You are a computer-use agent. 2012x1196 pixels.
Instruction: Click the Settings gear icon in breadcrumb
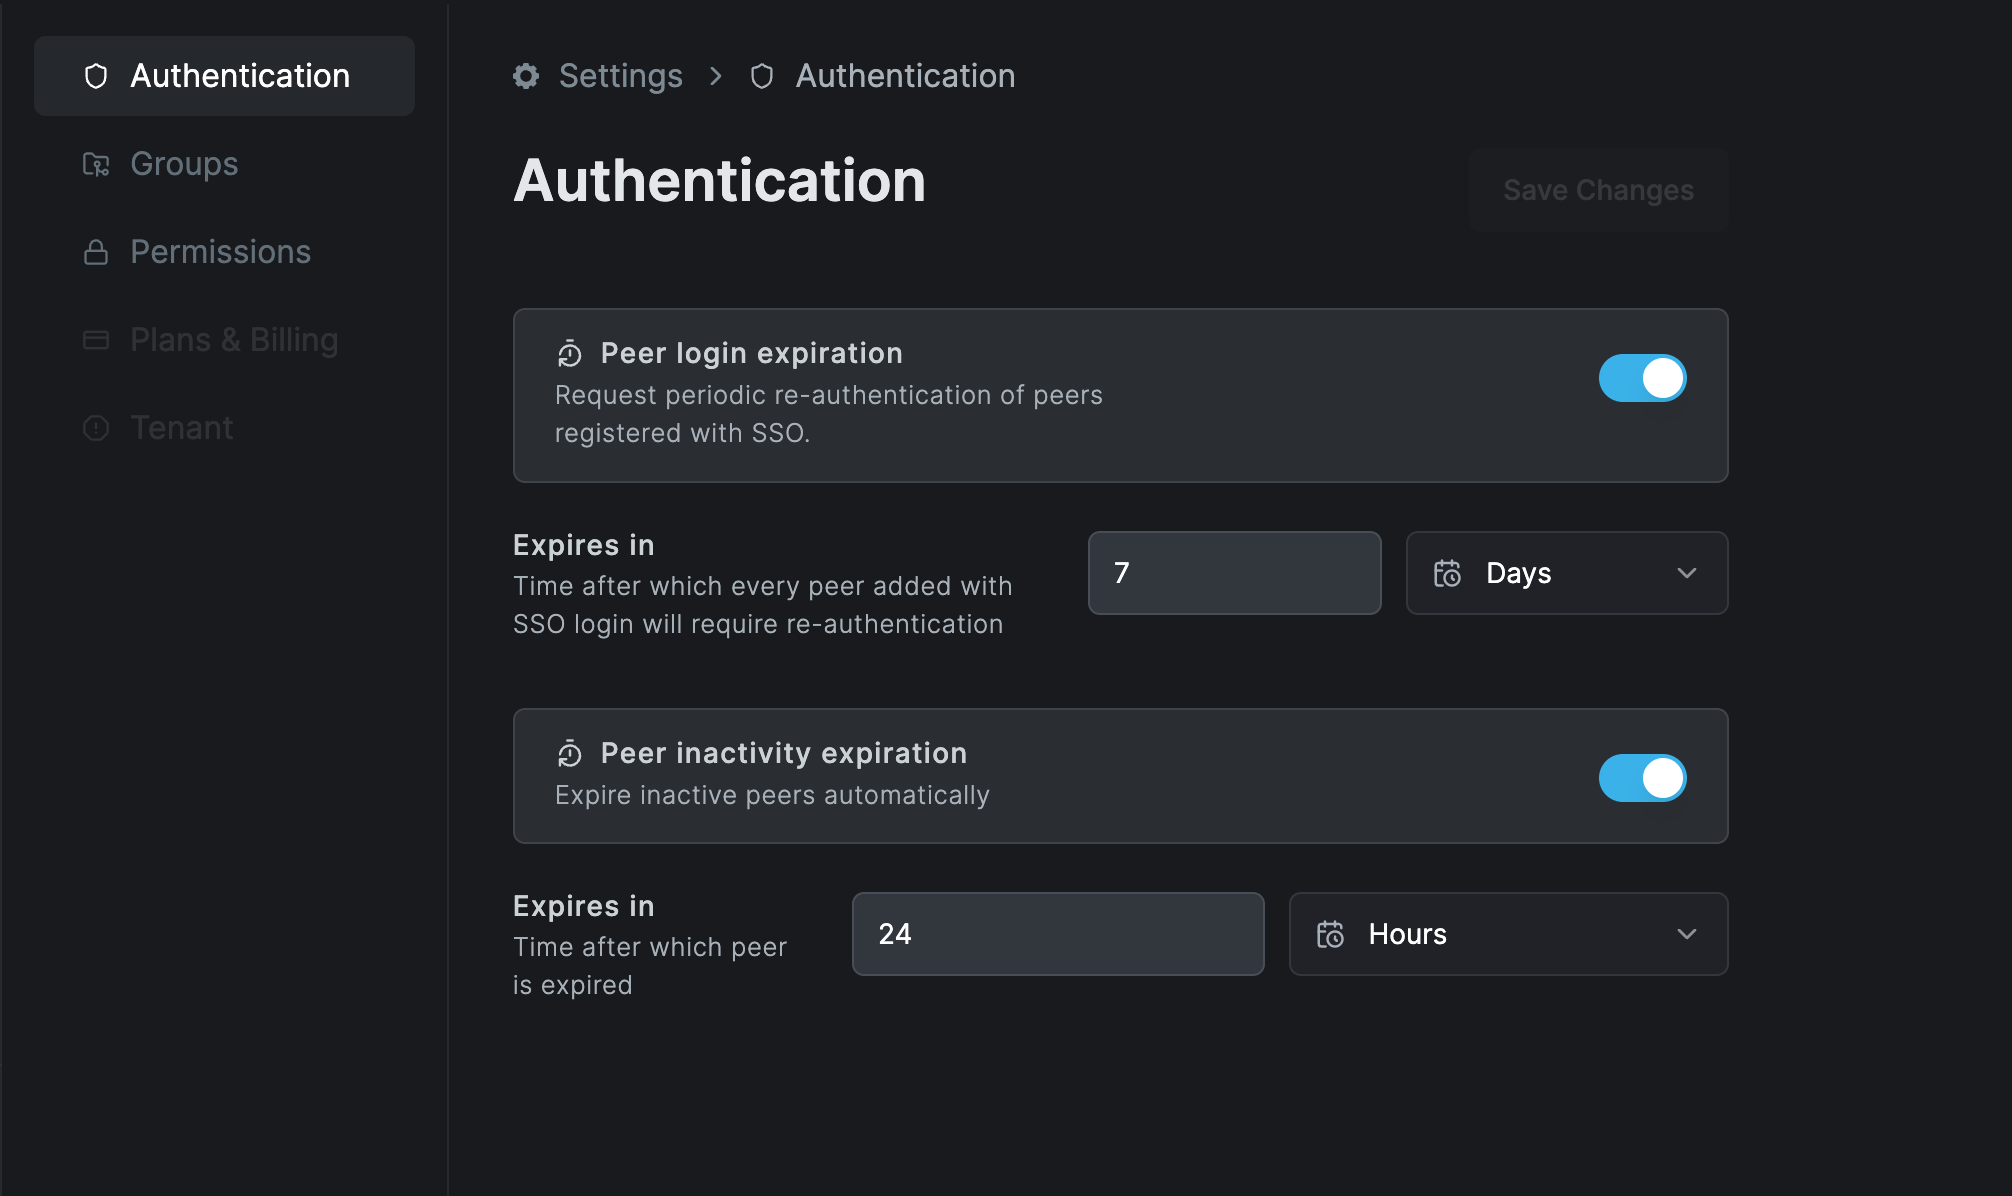point(526,76)
